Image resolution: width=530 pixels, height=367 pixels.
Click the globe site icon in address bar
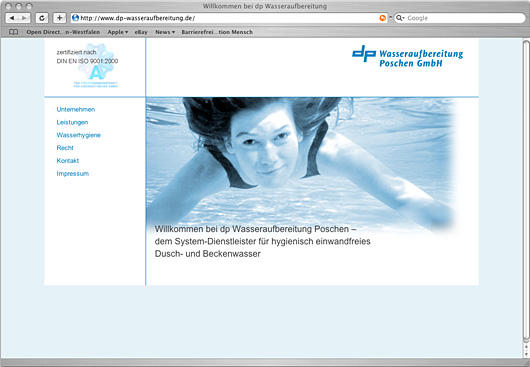pos(76,18)
